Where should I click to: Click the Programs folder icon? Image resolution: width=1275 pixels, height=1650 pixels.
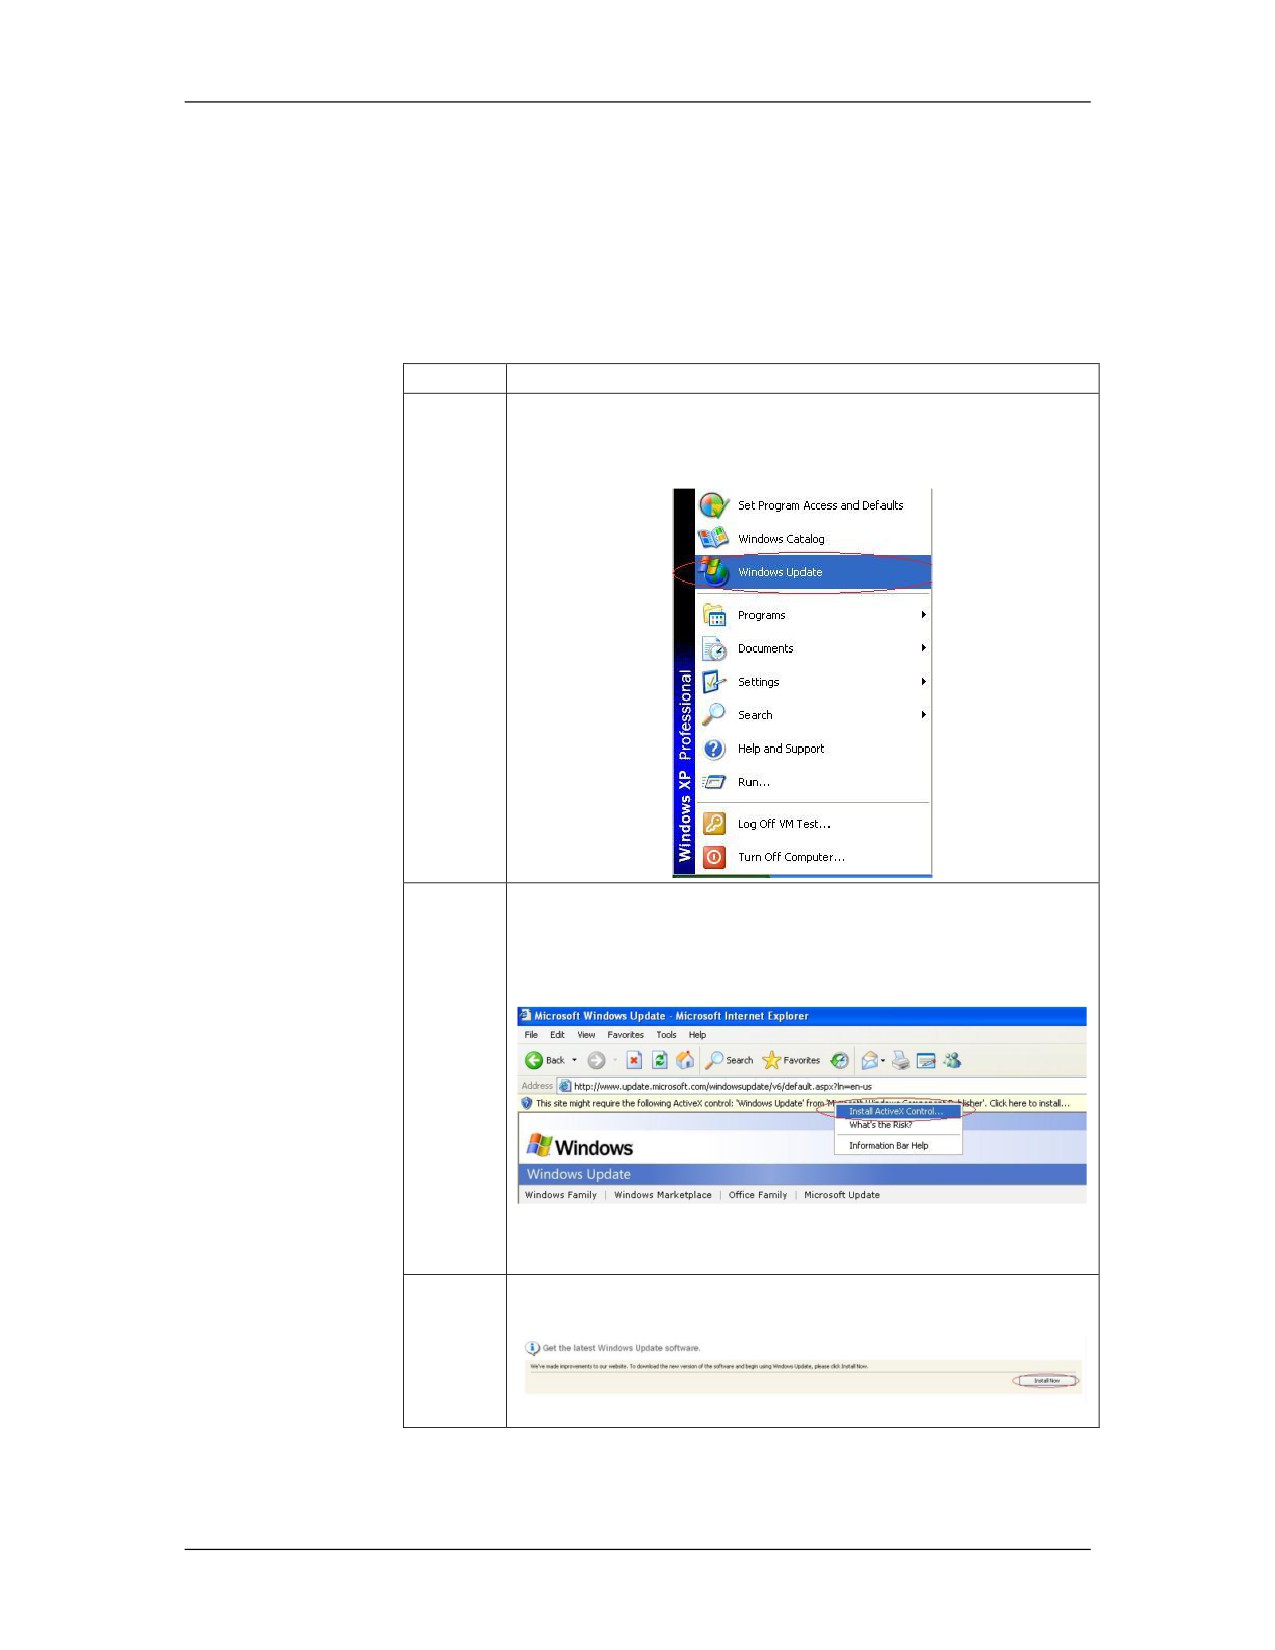pos(714,615)
